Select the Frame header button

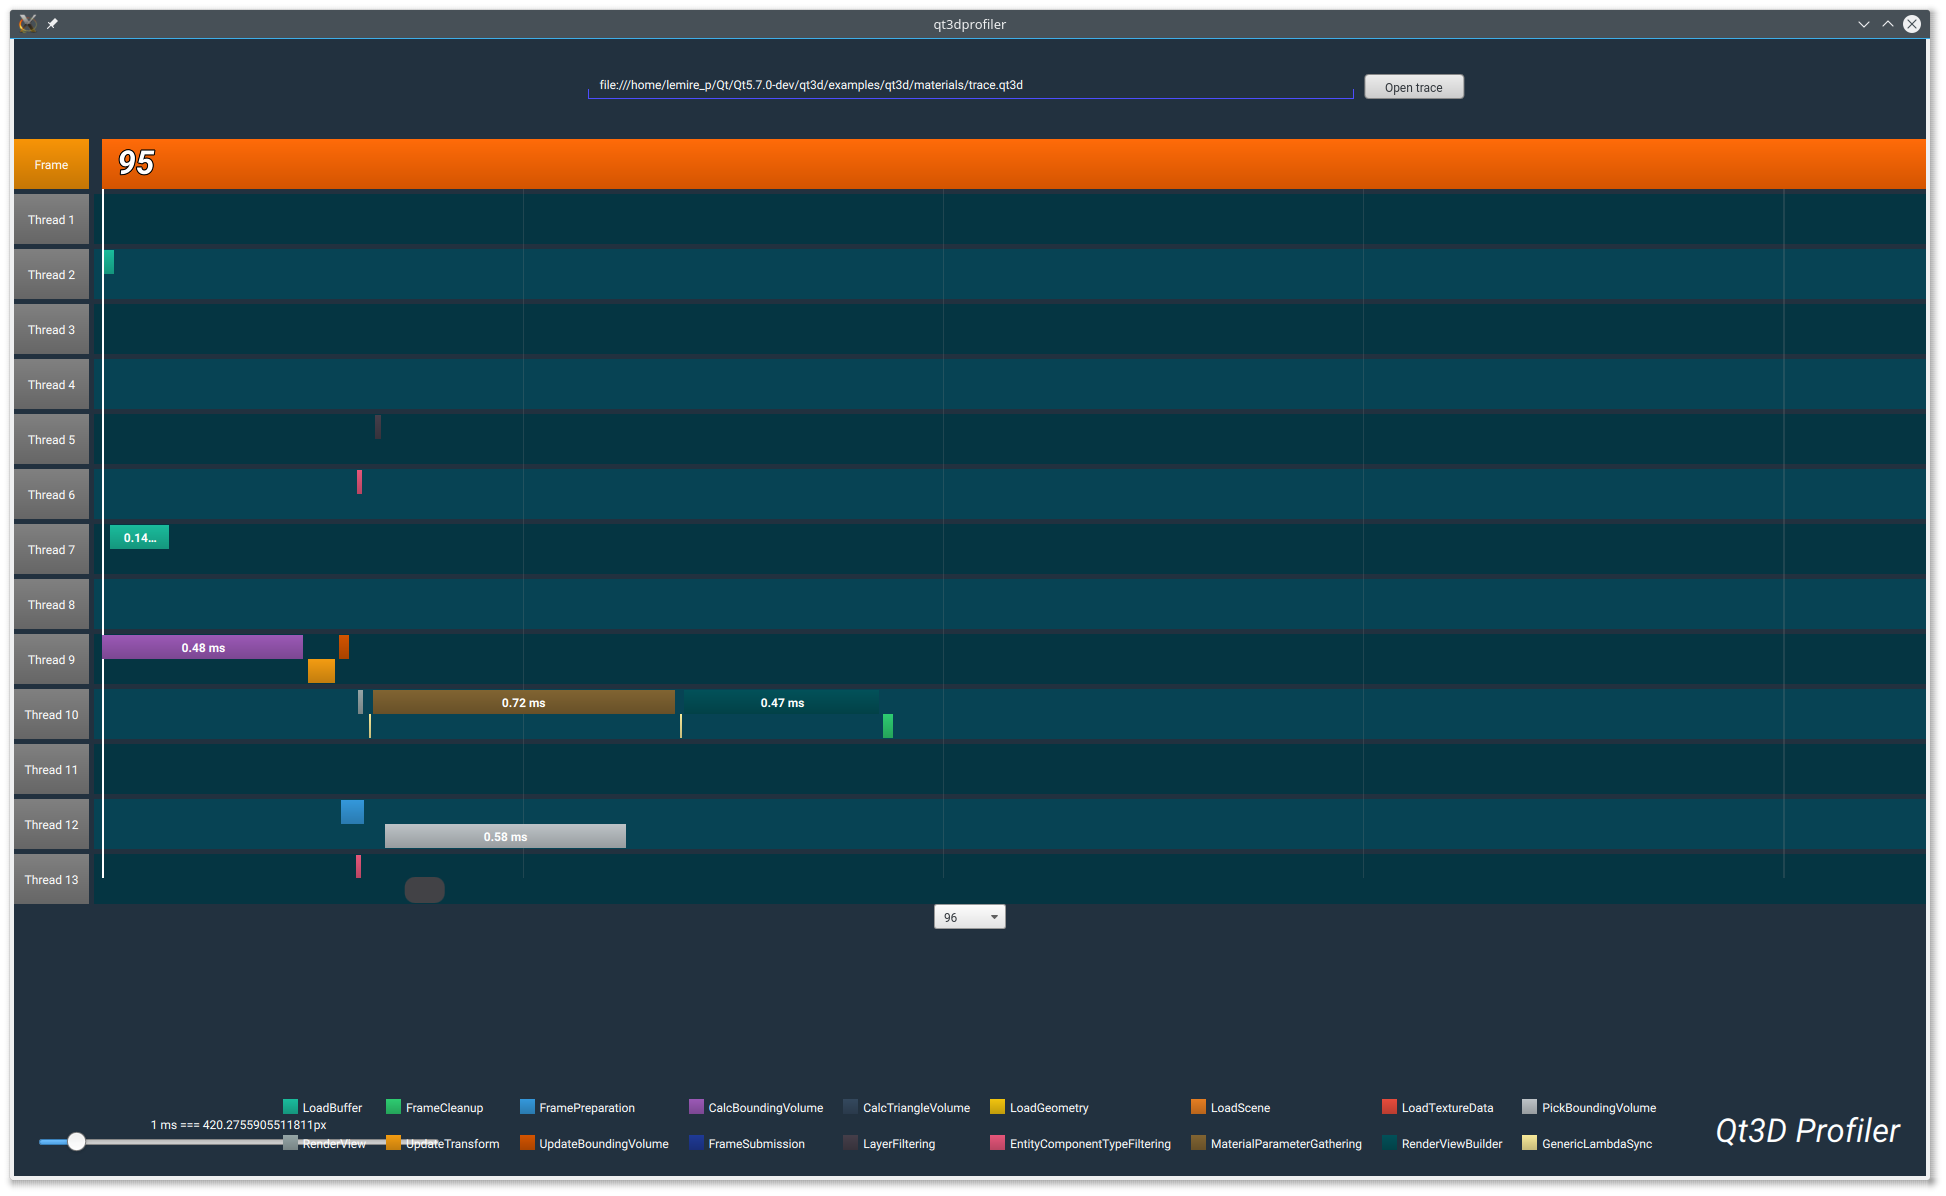tap(51, 165)
